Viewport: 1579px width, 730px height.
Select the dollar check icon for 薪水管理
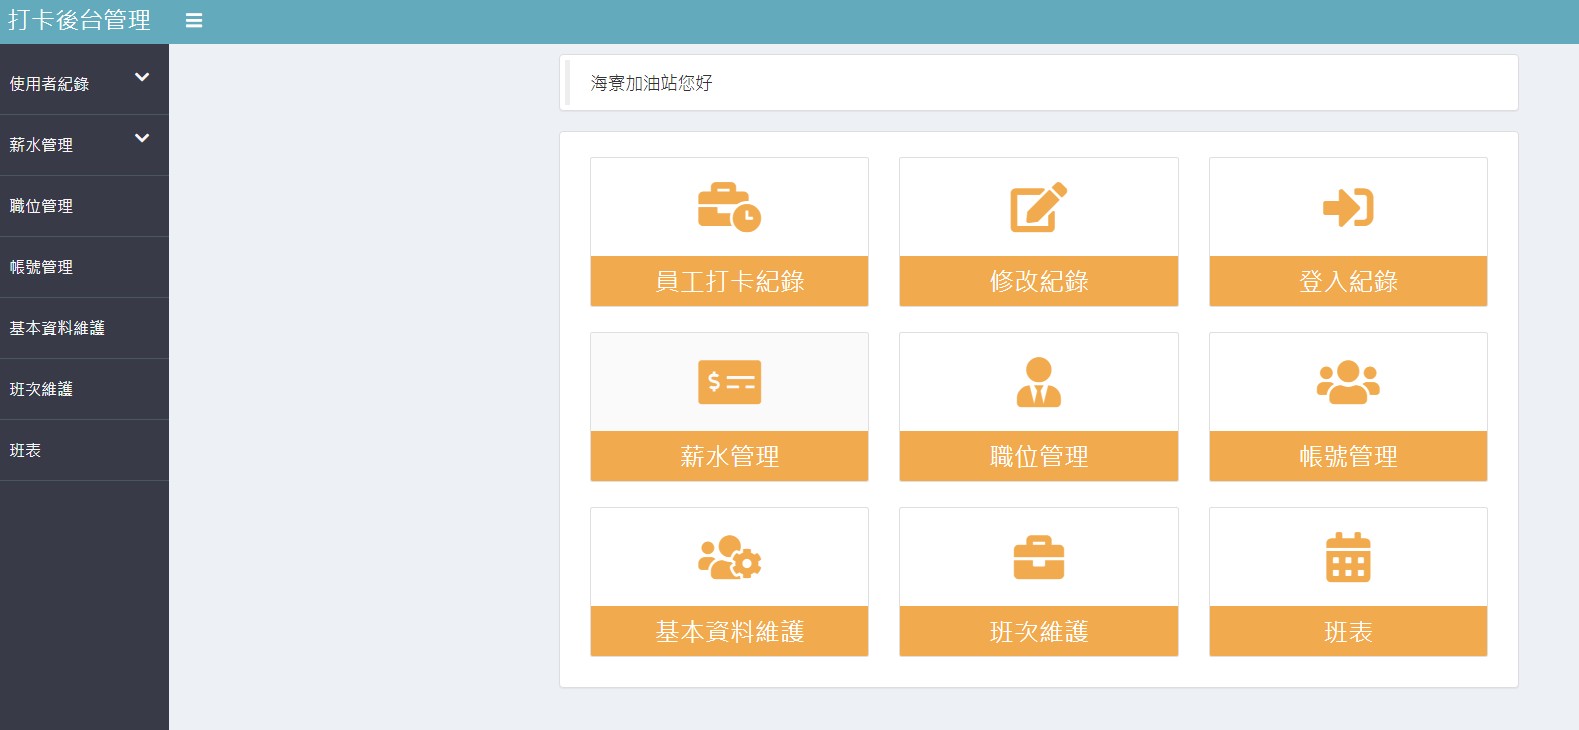coord(729,382)
